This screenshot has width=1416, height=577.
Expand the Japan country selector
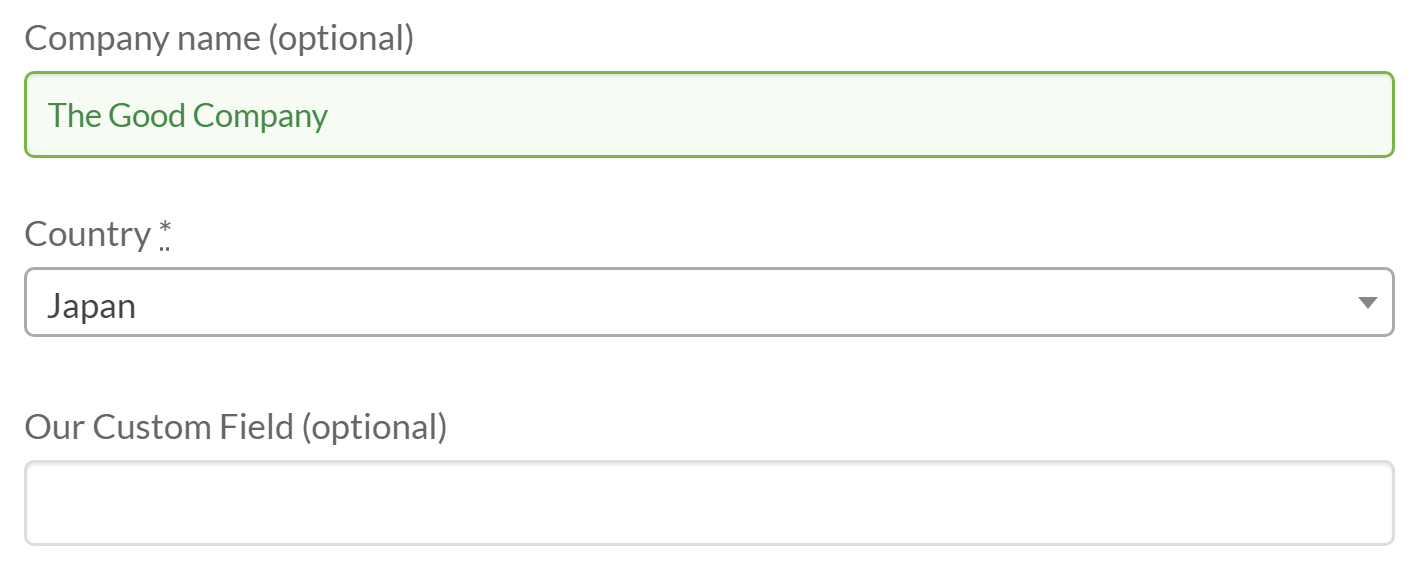pyautogui.click(x=700, y=302)
